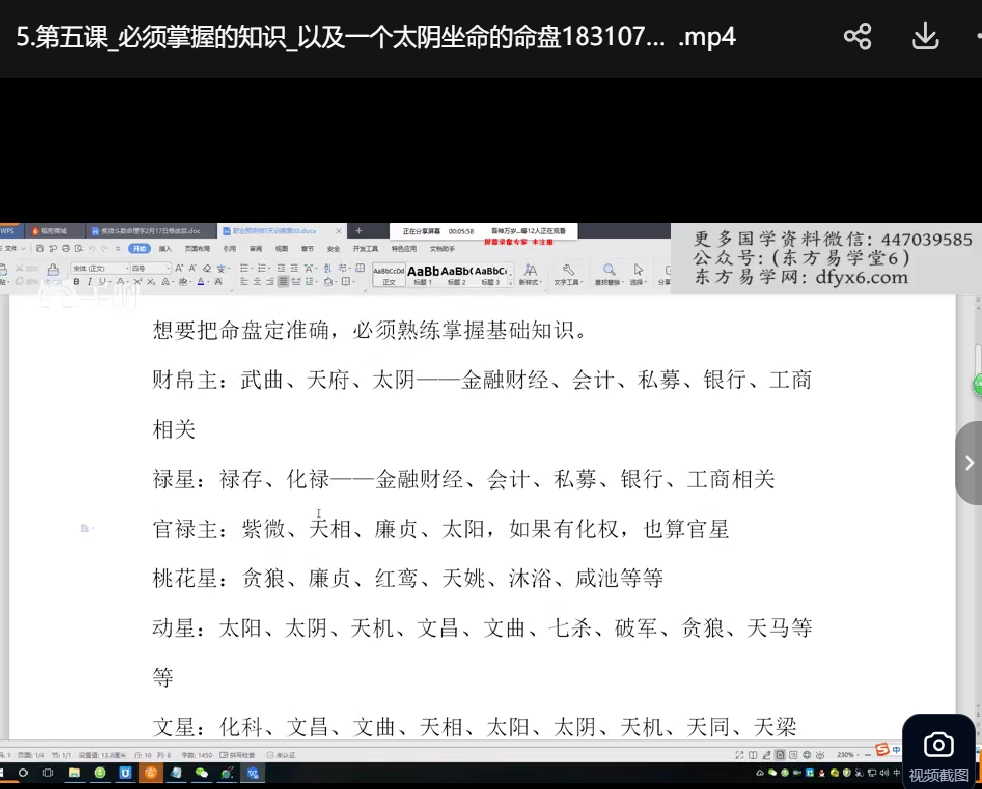Click the red font color button
The height and width of the screenshot is (789, 982).
click(202, 282)
